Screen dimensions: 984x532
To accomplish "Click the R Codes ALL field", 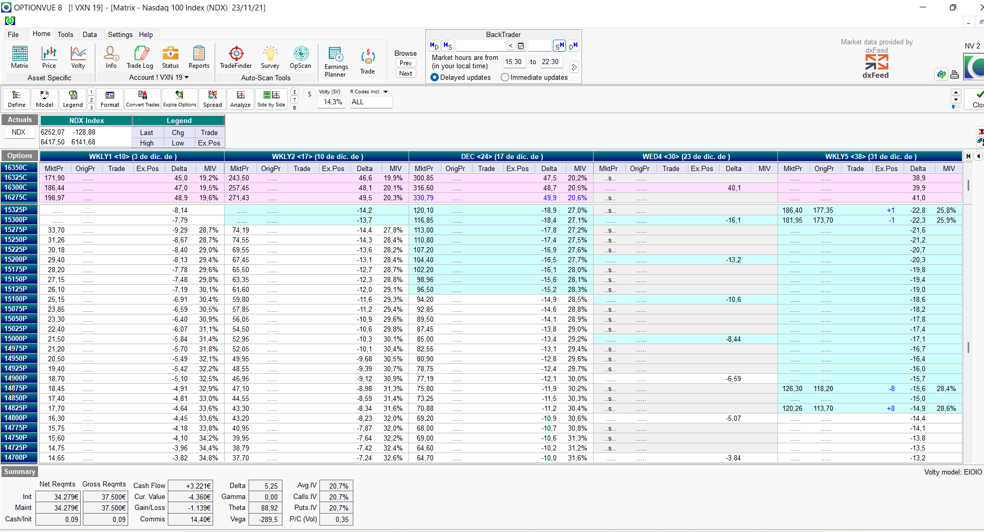I will point(370,102).
